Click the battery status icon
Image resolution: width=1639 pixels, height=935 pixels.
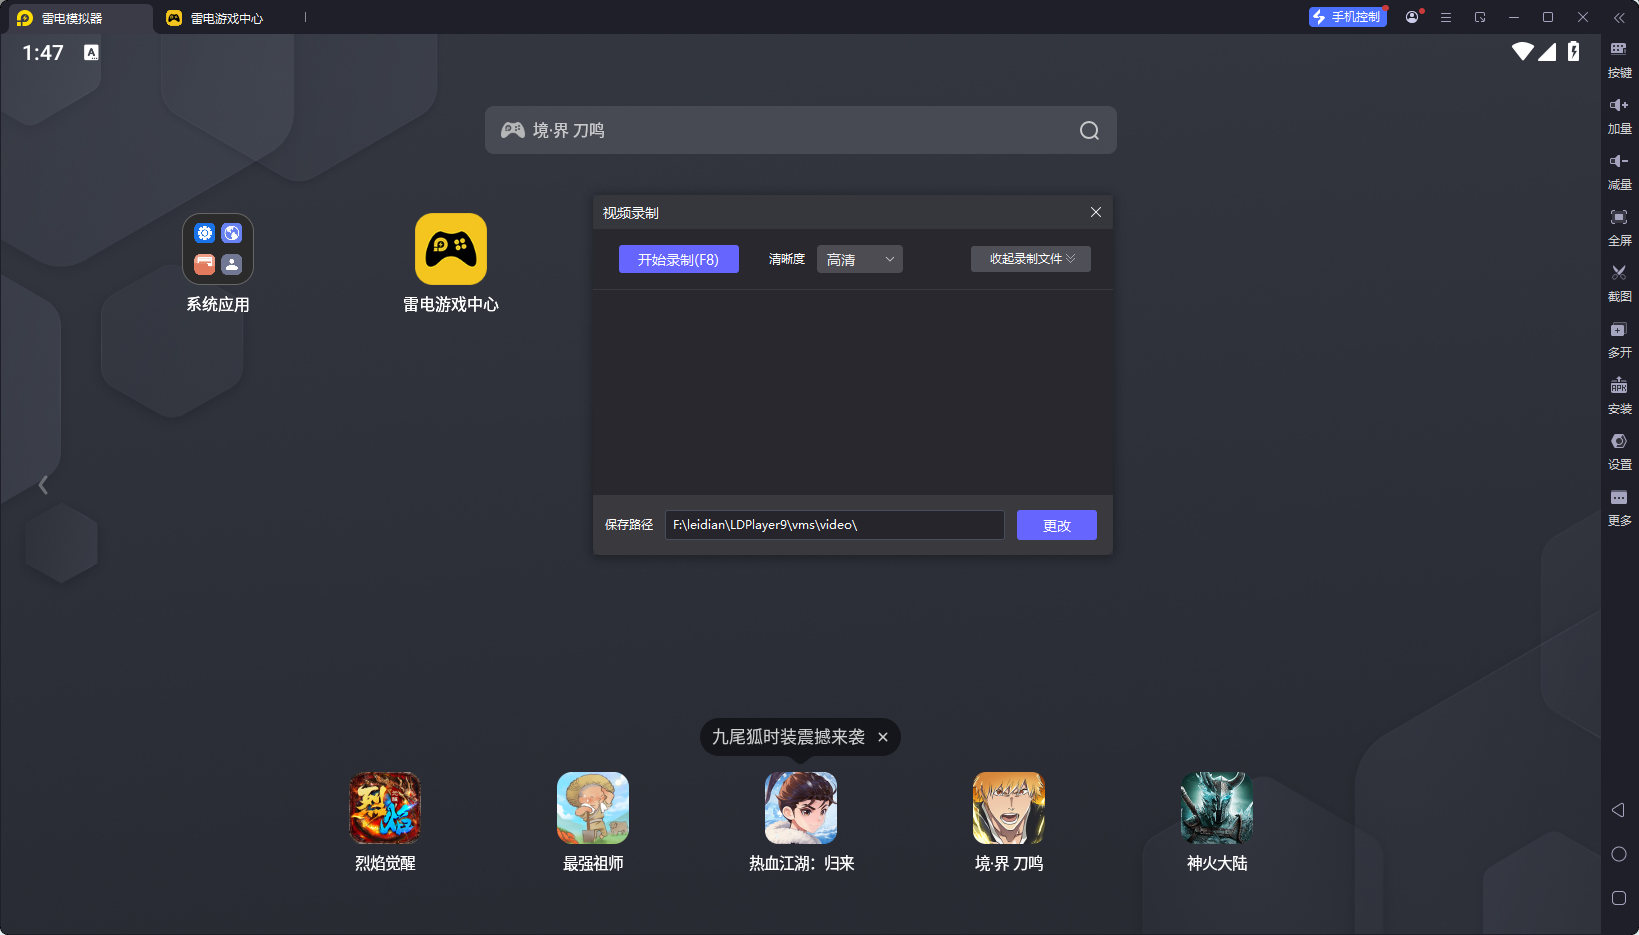coord(1574,51)
